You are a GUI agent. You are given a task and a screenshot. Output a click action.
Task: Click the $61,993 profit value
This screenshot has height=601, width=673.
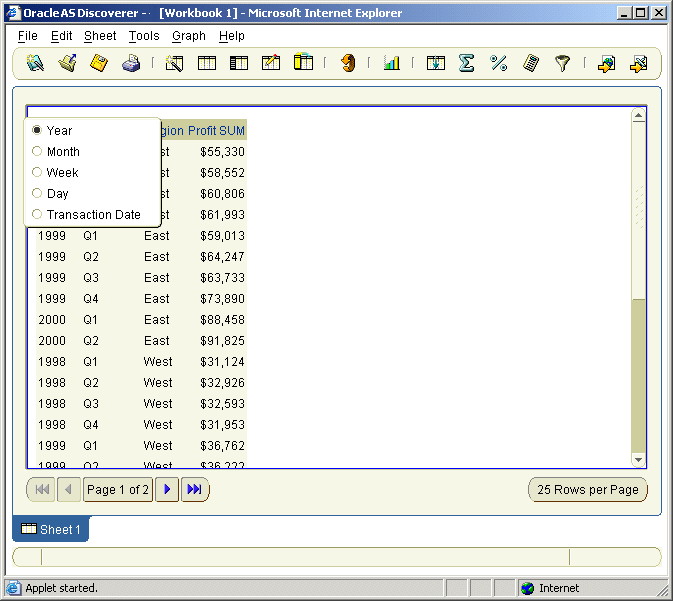222,214
